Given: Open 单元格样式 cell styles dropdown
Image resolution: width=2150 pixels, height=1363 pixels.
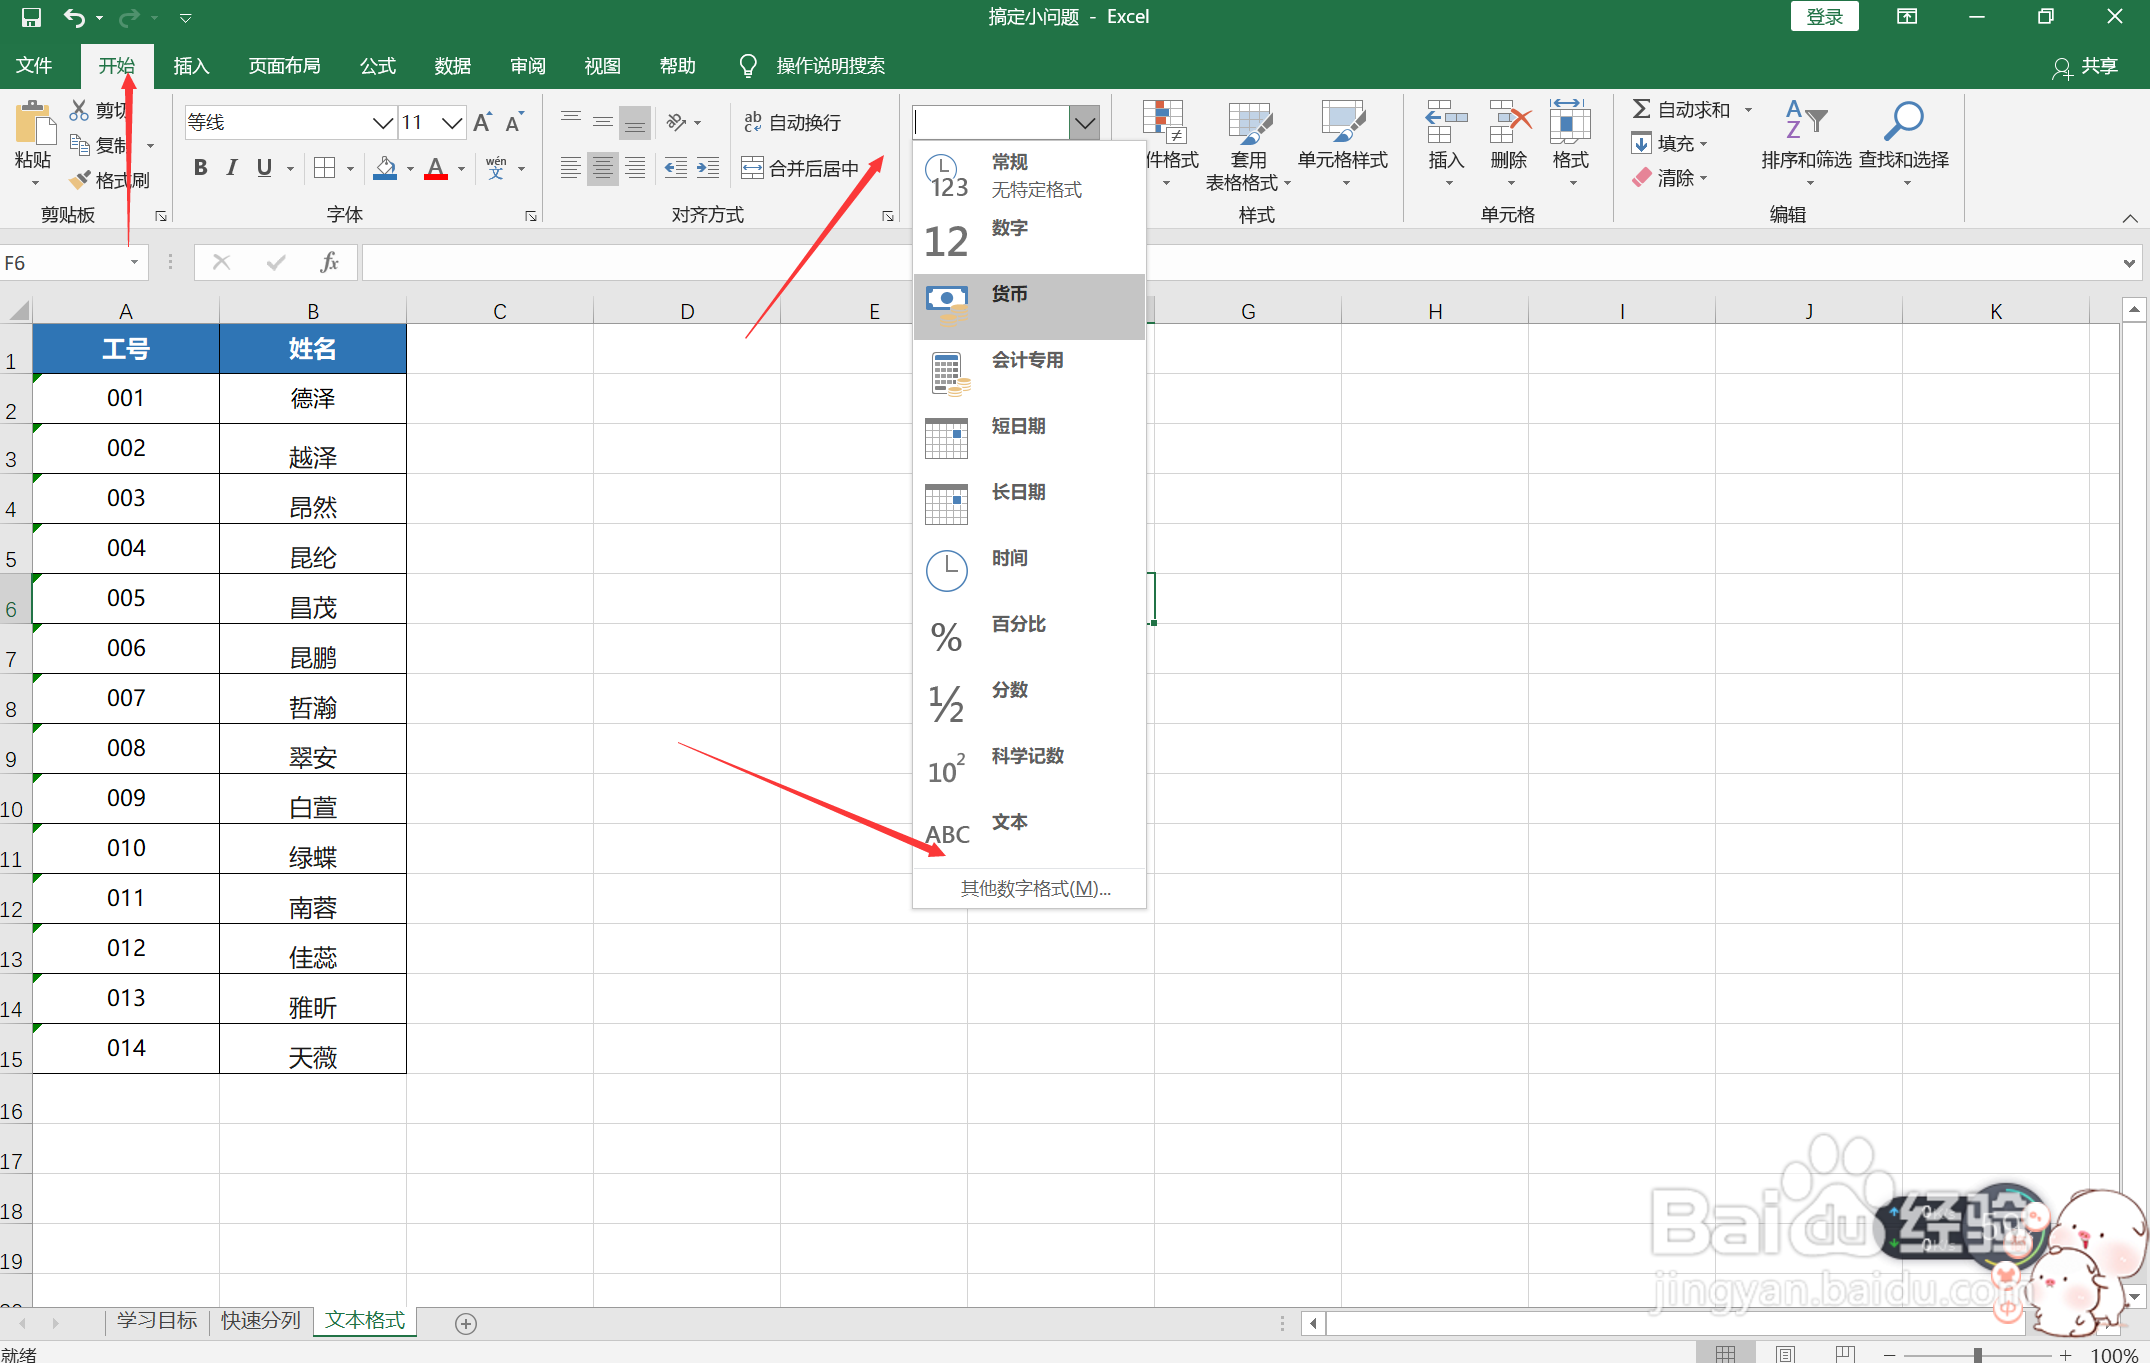Looking at the screenshot, I should [1342, 146].
